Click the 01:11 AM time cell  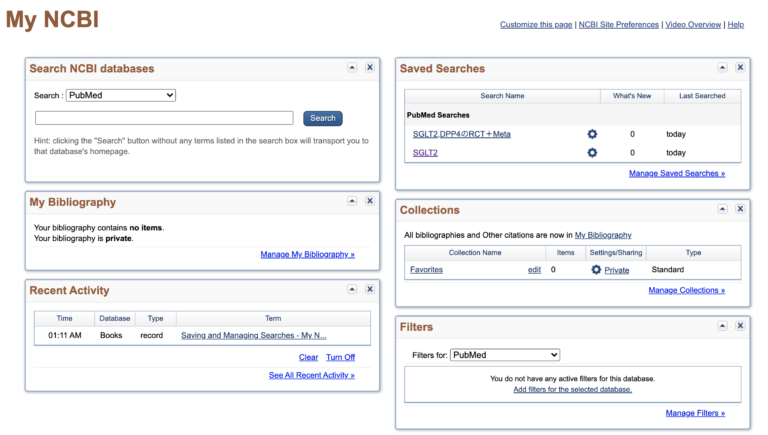(65, 335)
